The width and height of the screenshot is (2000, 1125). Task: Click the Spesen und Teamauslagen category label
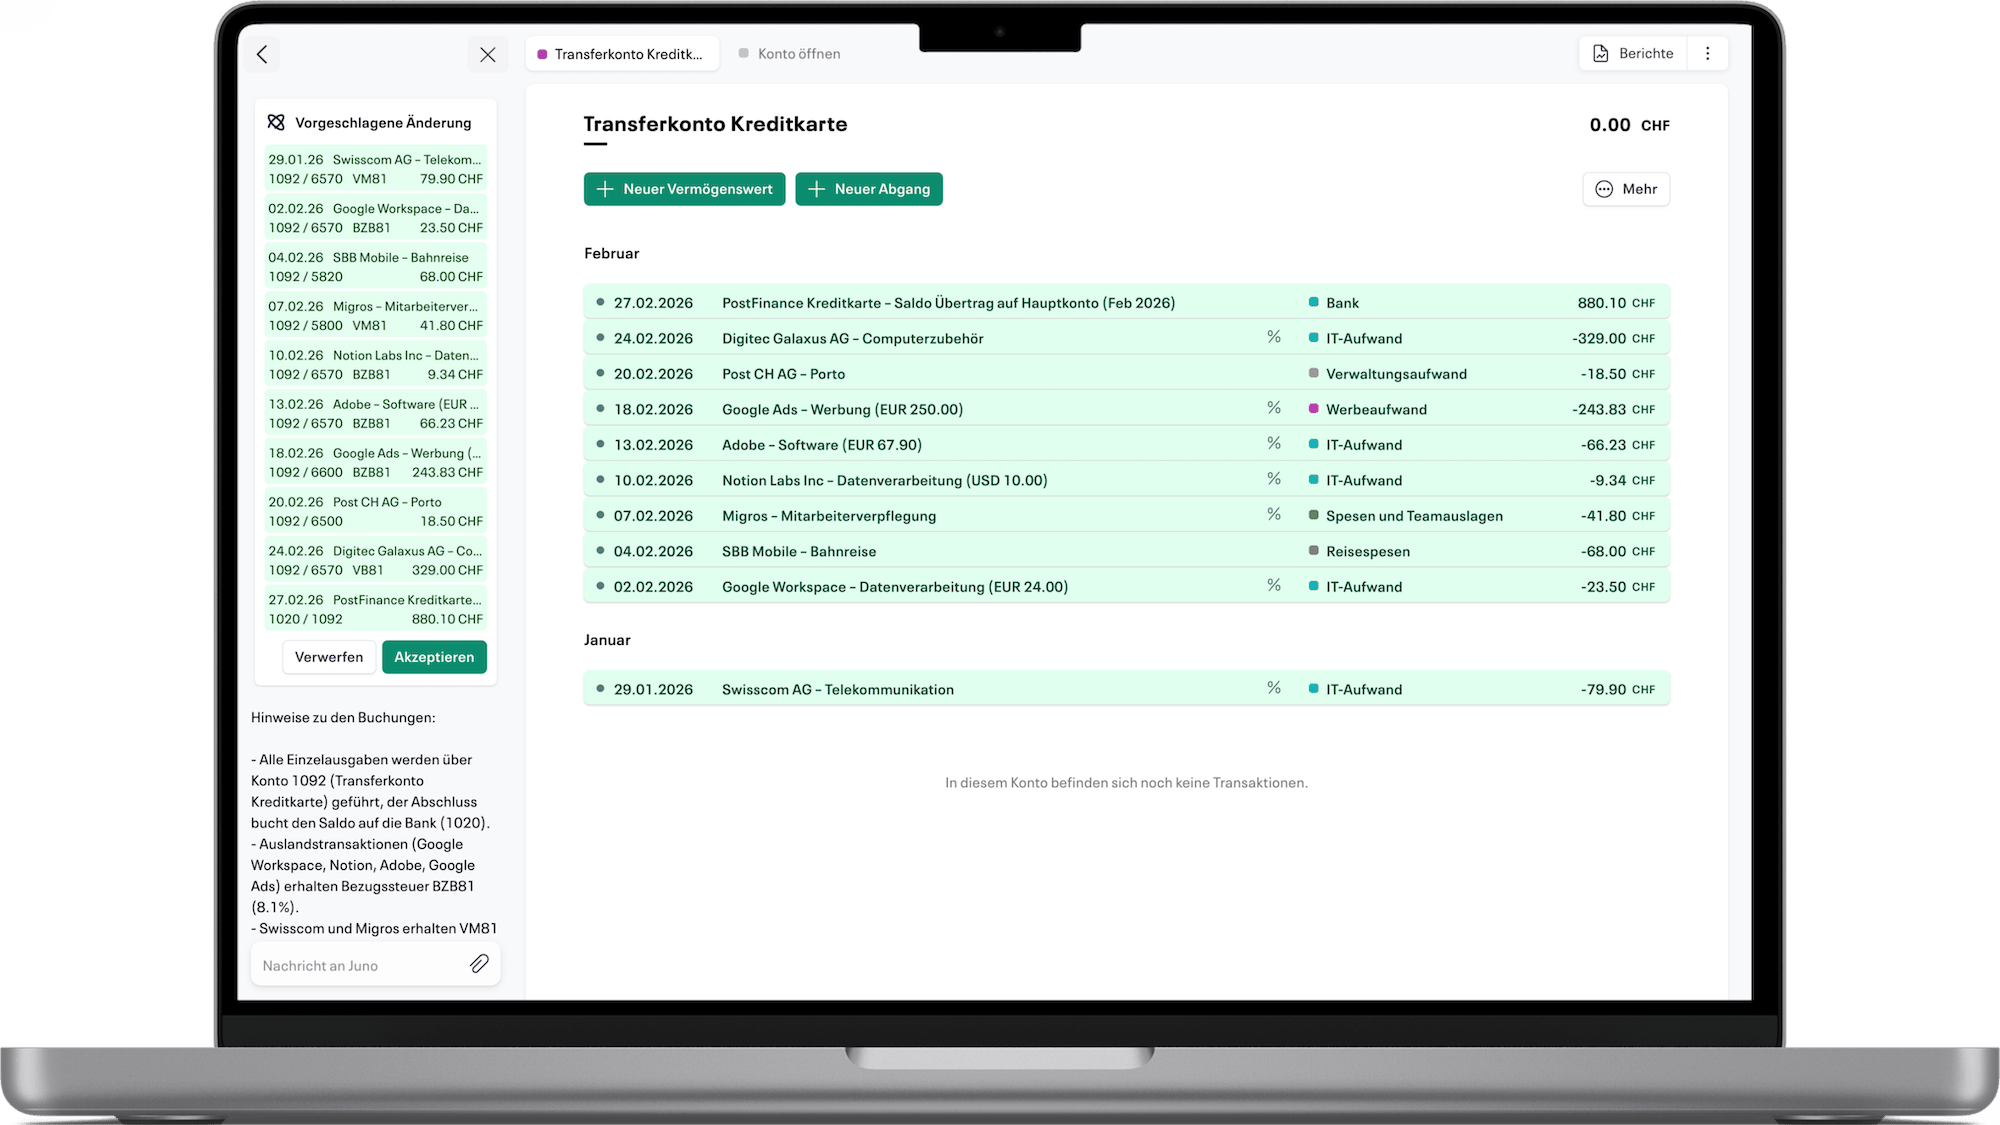point(1414,515)
